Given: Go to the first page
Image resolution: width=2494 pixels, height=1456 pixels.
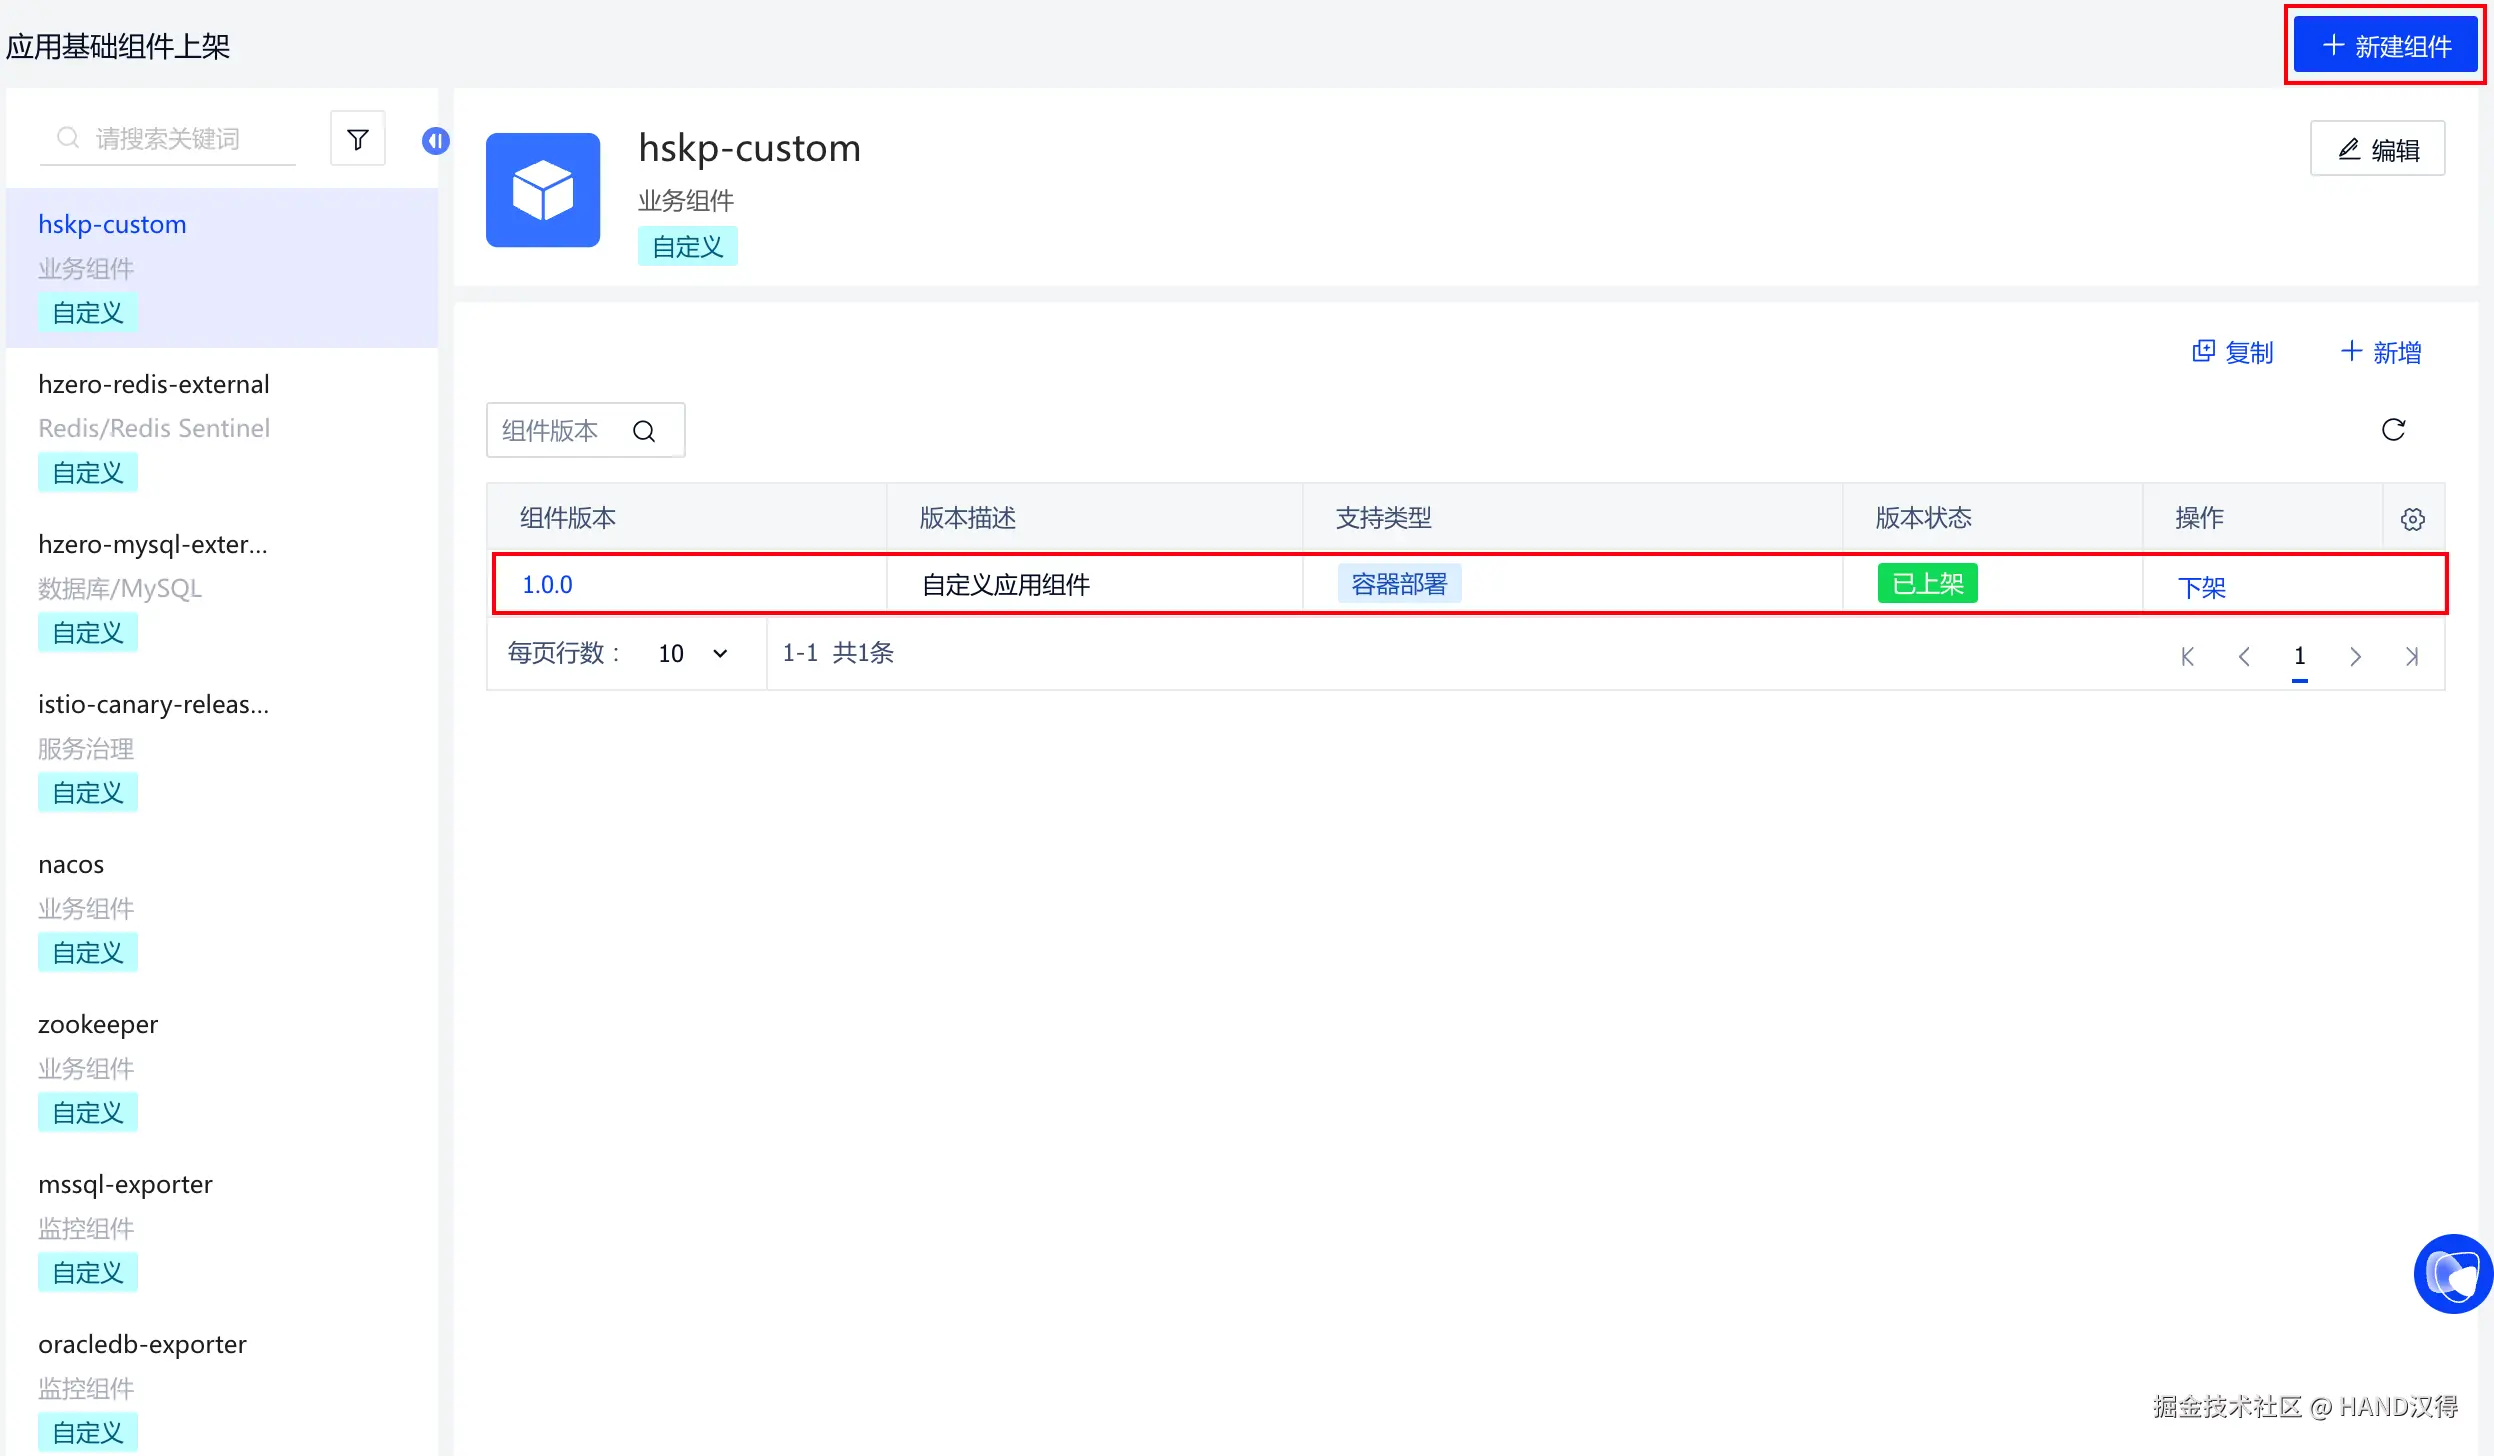Looking at the screenshot, I should (x=2187, y=656).
